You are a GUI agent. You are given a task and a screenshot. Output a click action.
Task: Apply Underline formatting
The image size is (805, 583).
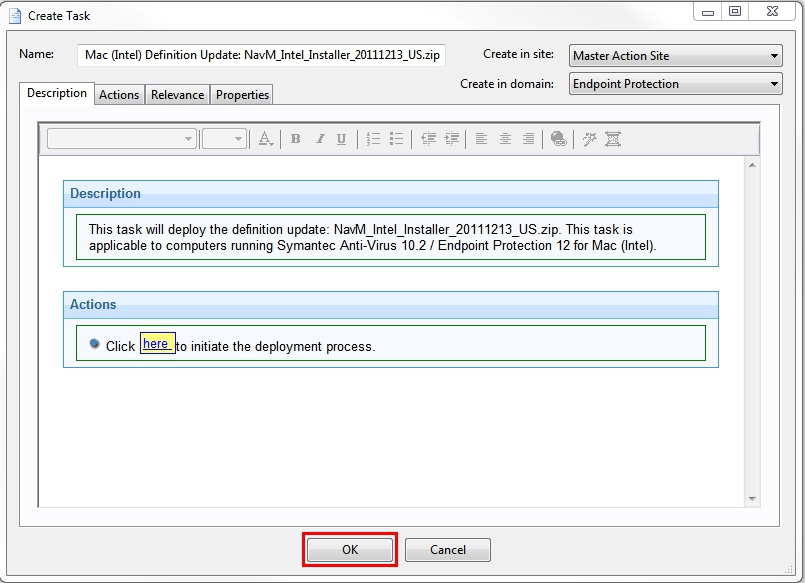(x=342, y=139)
